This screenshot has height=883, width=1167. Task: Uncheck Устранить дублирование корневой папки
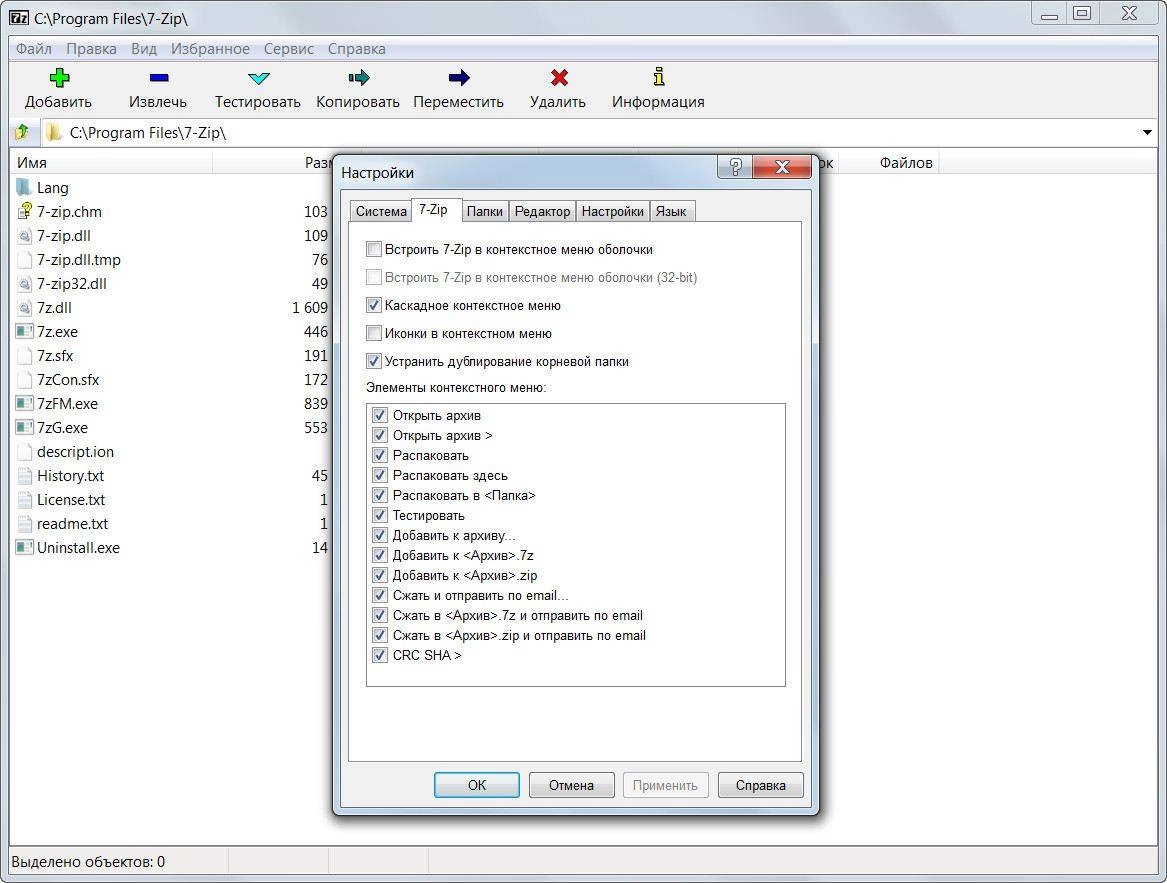click(x=374, y=361)
